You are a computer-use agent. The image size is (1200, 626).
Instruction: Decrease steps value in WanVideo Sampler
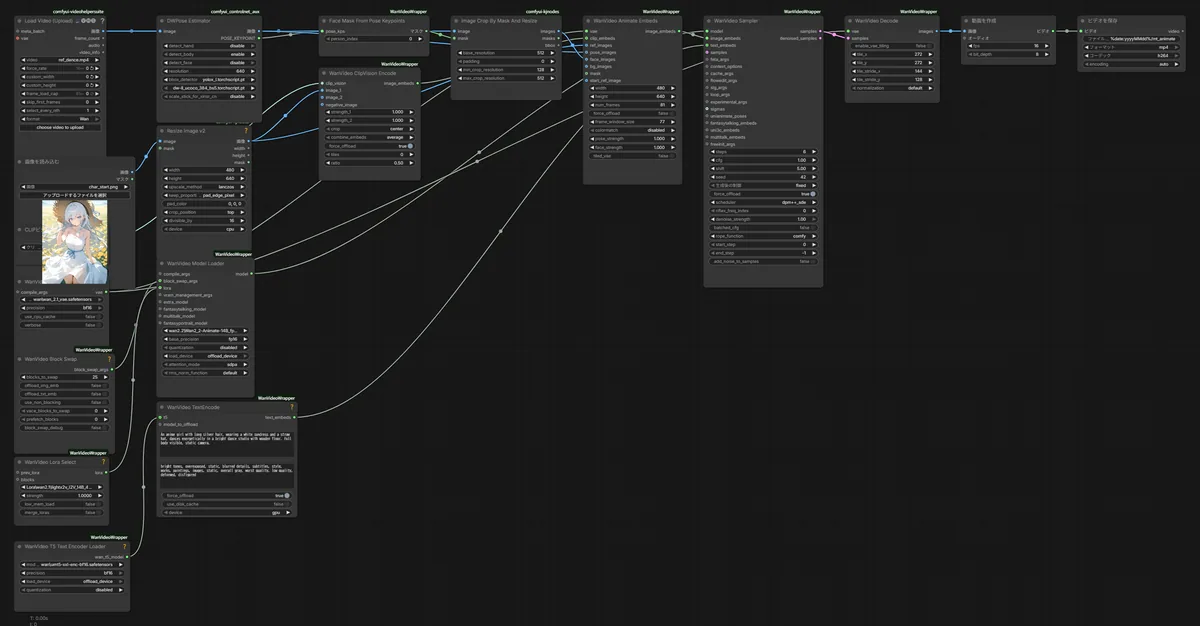click(x=713, y=151)
